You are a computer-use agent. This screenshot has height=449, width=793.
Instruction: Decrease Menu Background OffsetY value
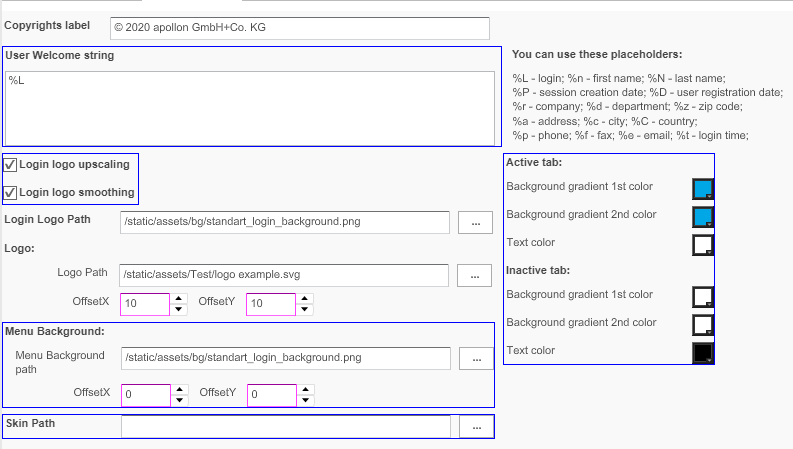click(x=306, y=402)
